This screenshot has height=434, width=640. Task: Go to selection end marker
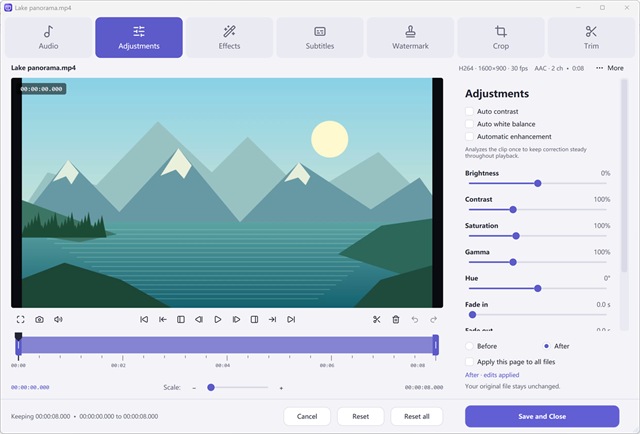[273, 319]
